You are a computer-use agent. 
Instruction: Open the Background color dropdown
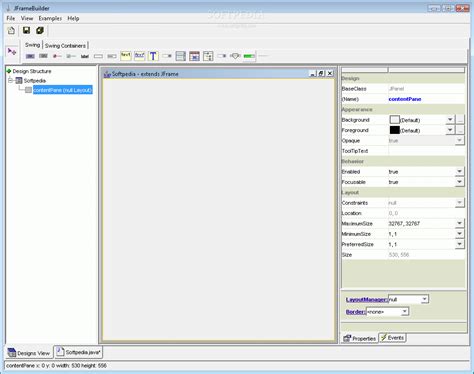click(x=450, y=119)
